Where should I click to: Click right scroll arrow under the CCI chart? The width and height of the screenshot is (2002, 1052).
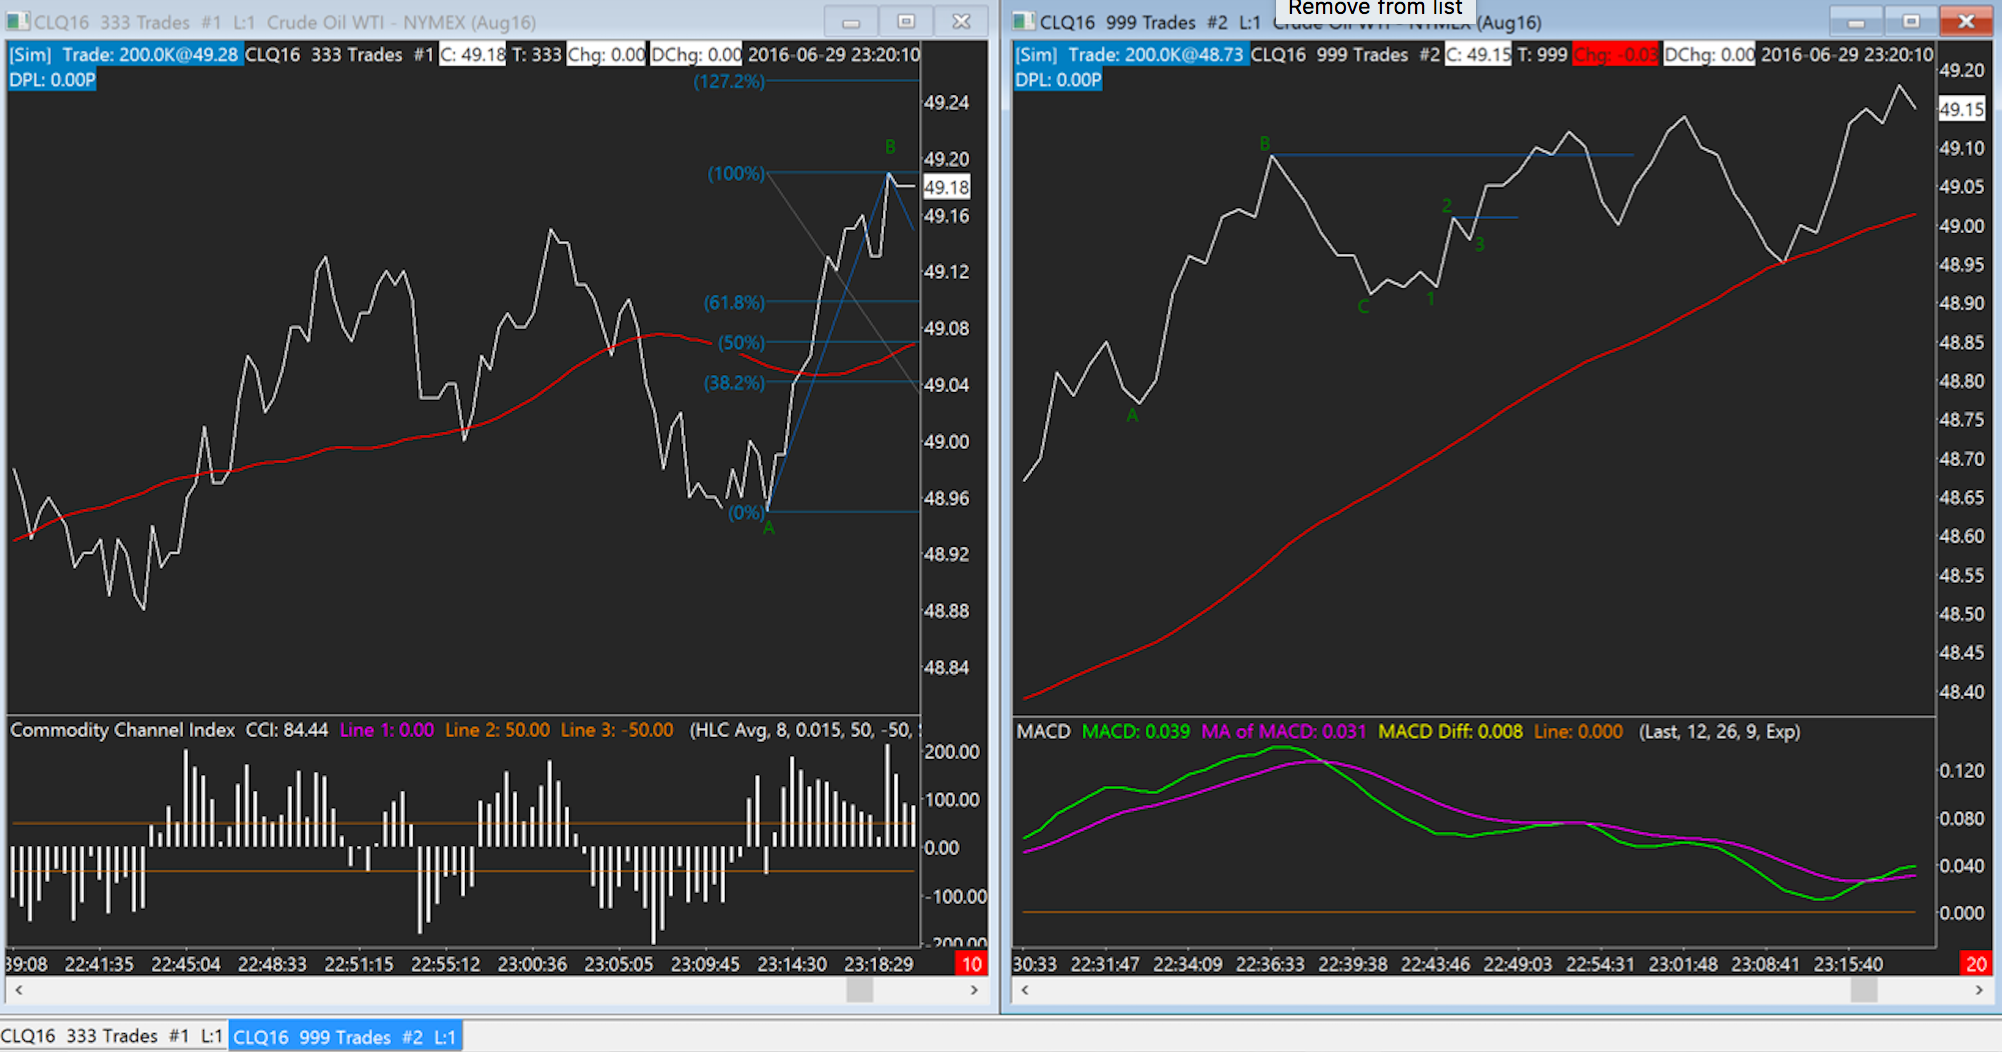pos(974,990)
